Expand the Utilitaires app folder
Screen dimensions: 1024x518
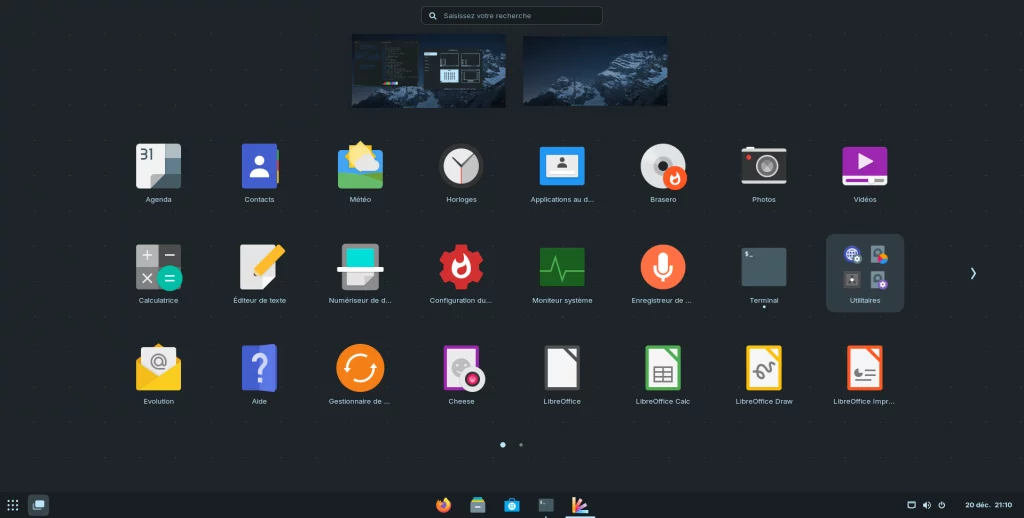click(x=865, y=270)
